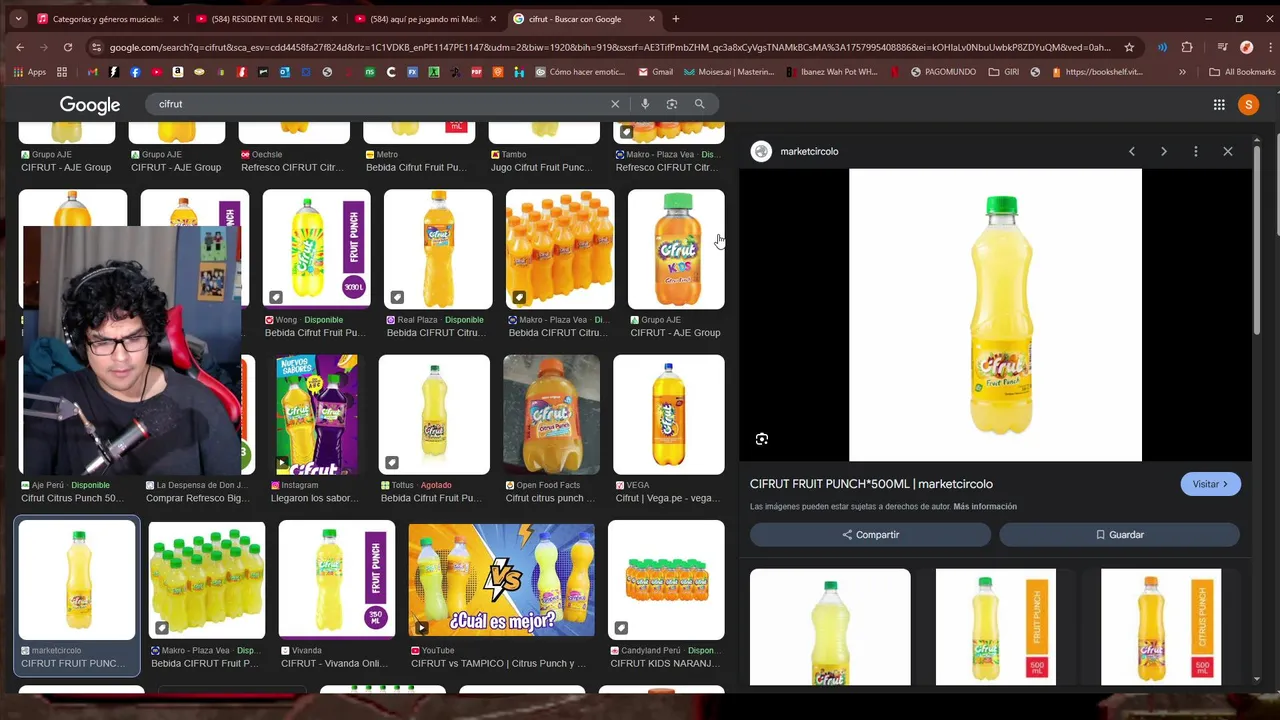This screenshot has width=1280, height=720.
Task: Open the Google account avatar
Action: tap(1248, 104)
